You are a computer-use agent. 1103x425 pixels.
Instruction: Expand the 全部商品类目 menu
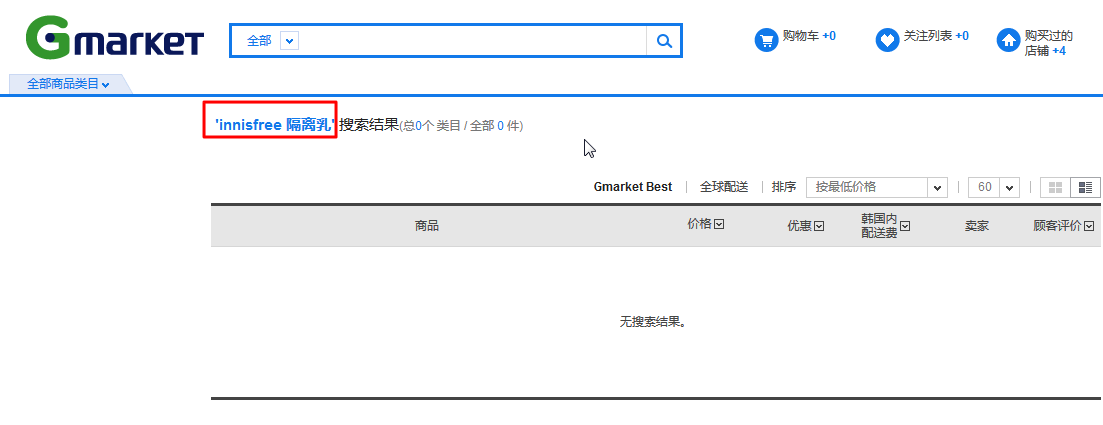tap(68, 84)
